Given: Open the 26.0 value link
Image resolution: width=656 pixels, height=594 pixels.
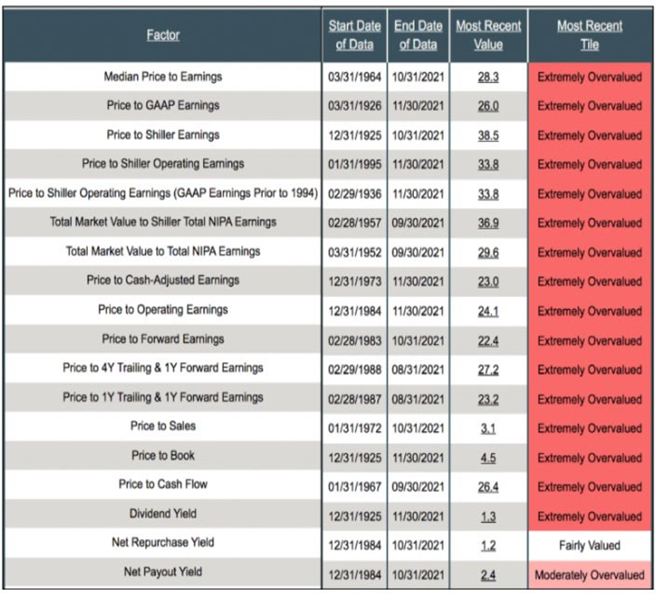Looking at the screenshot, I should (x=488, y=106).
